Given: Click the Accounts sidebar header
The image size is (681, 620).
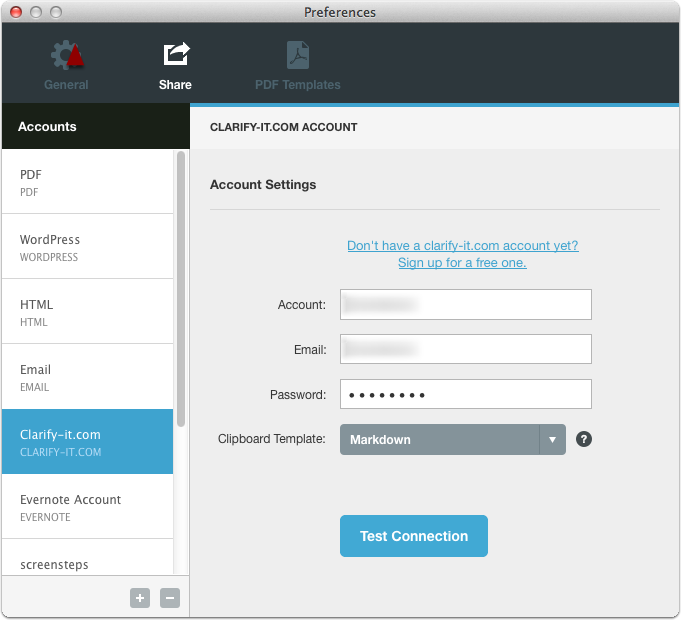Looking at the screenshot, I should (96, 126).
